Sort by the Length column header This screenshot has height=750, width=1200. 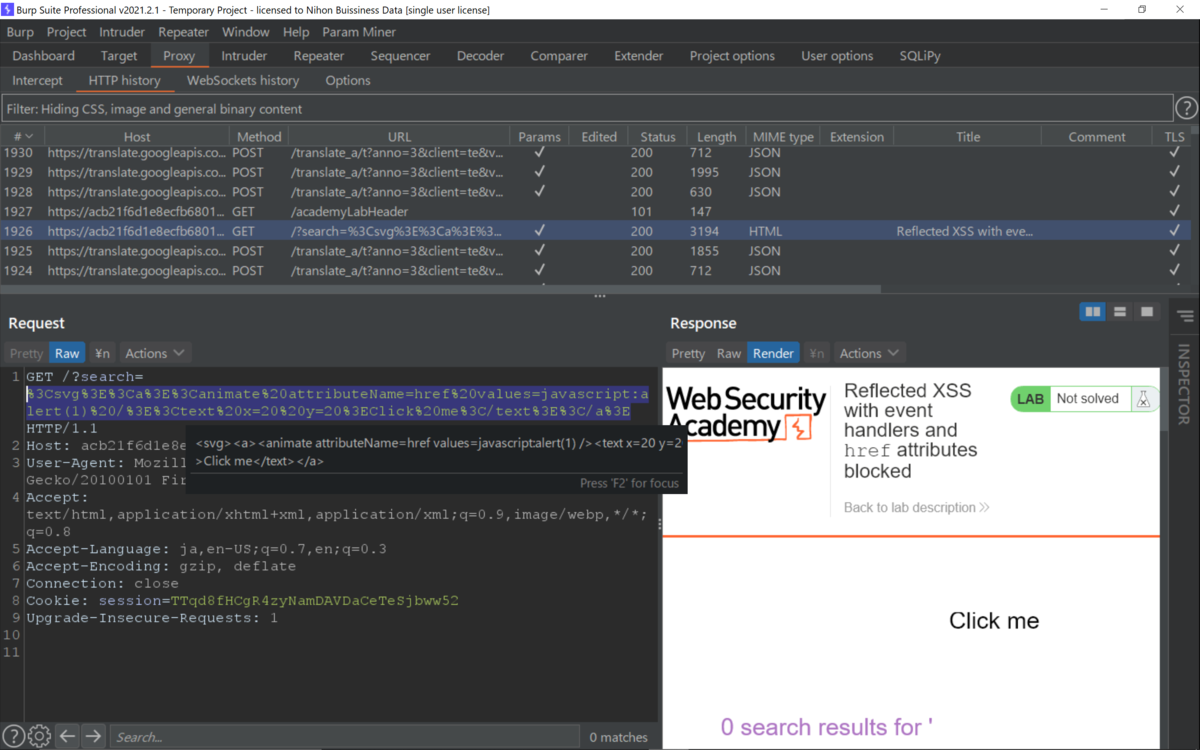(x=716, y=137)
